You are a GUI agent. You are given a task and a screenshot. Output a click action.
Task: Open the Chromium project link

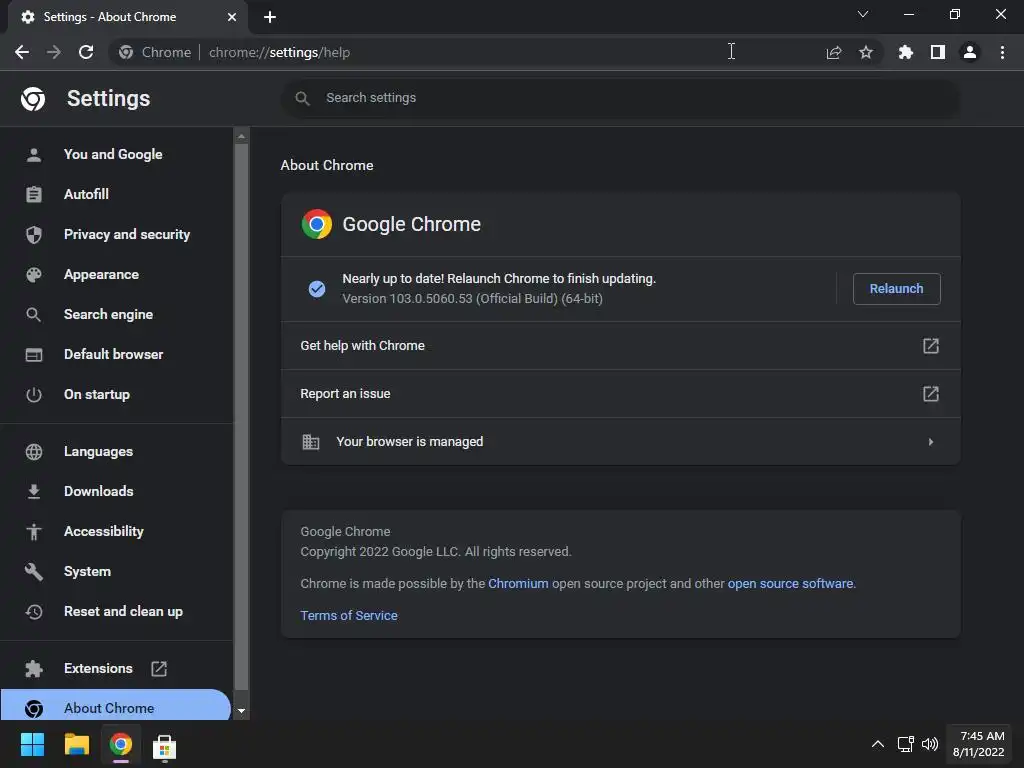518,583
